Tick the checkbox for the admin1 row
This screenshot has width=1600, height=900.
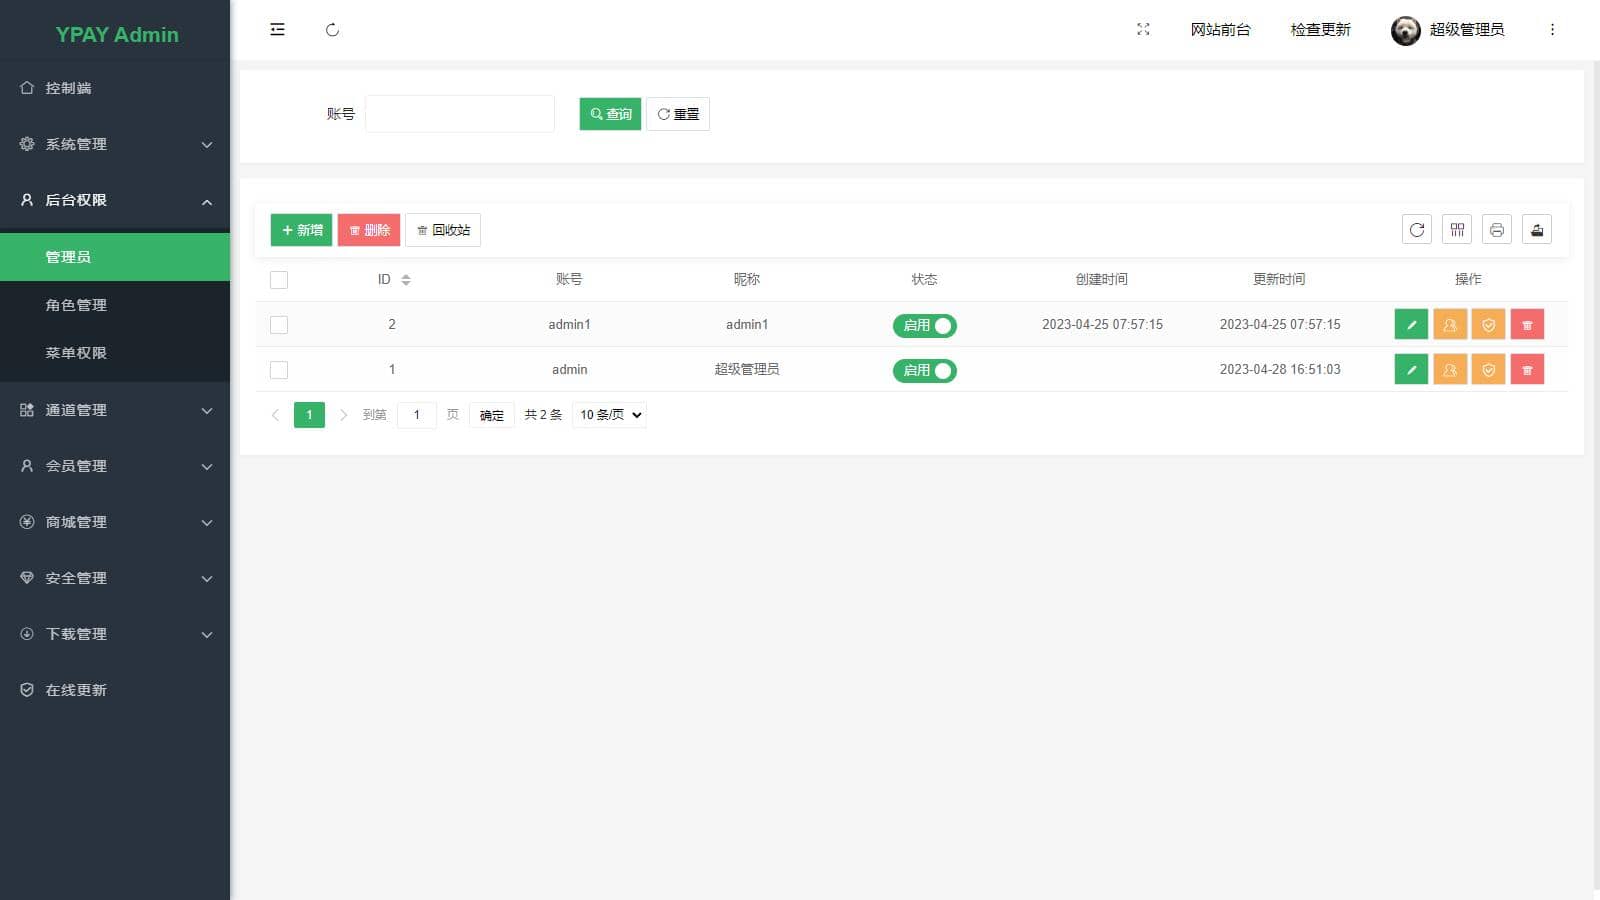coord(279,325)
